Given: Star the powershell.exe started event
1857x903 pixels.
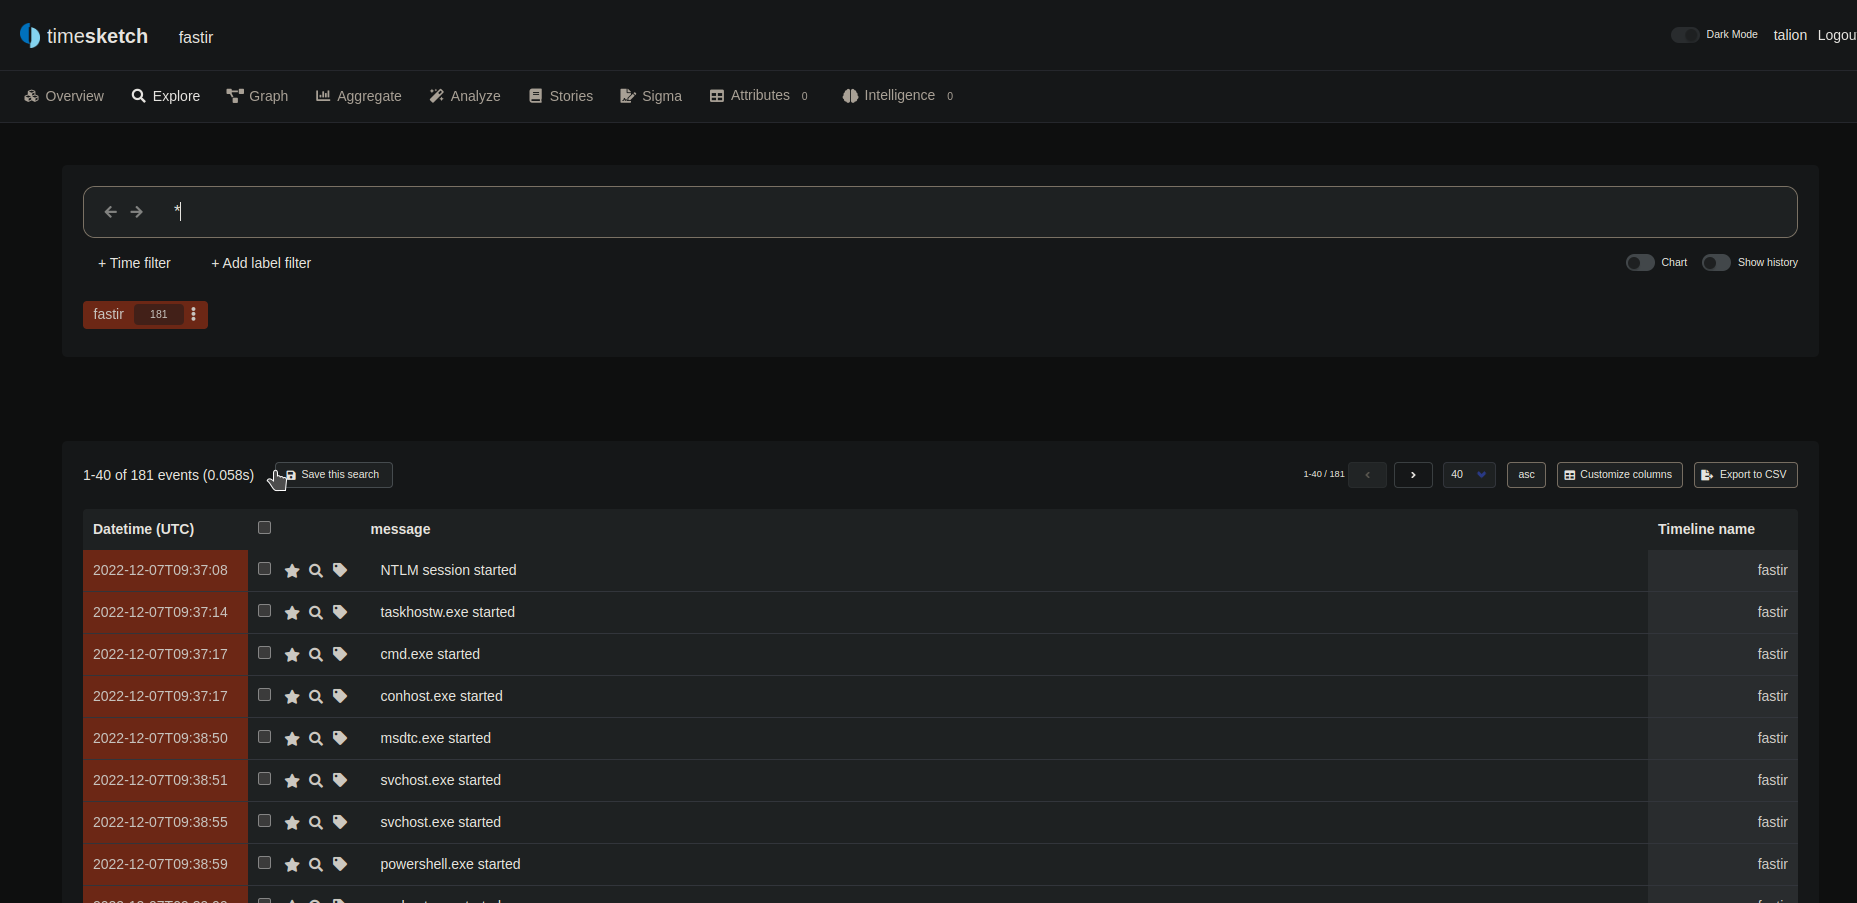Looking at the screenshot, I should pos(292,865).
